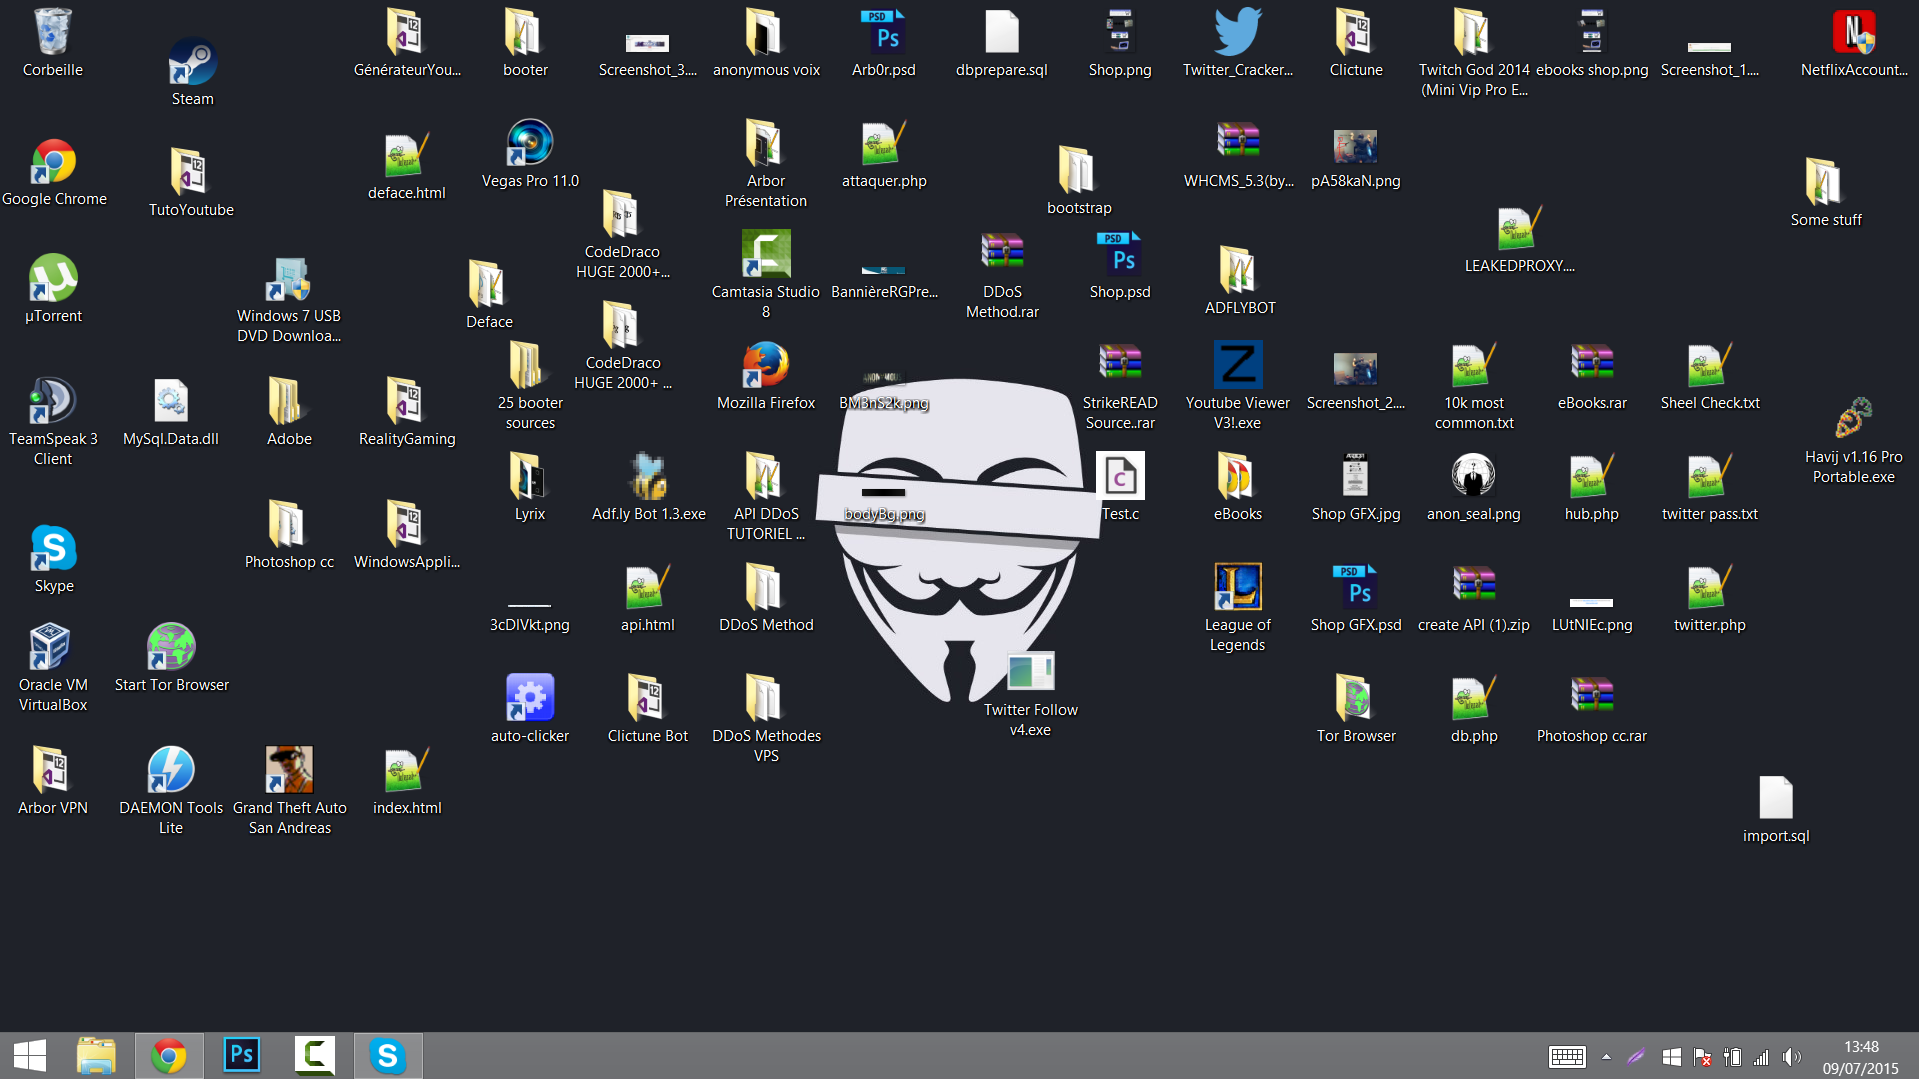Viewport: 1919px width, 1079px height.
Task: Show hidden system tray icons
Action: [1606, 1057]
